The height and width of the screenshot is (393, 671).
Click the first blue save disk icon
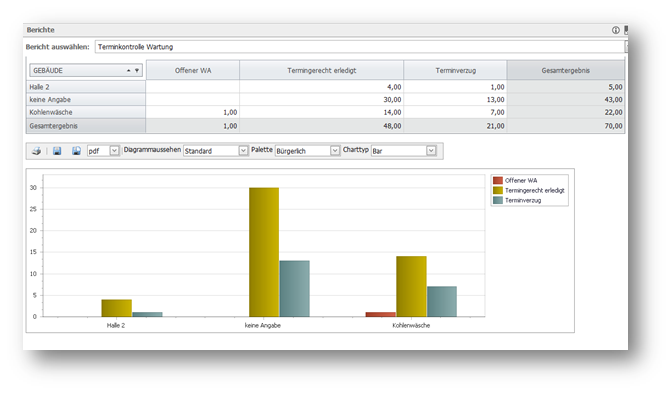click(57, 151)
